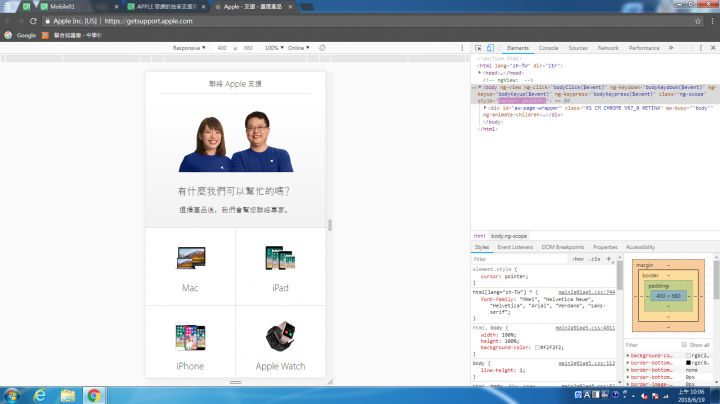
Task: Select the iPhone product tile
Action: (x=190, y=342)
